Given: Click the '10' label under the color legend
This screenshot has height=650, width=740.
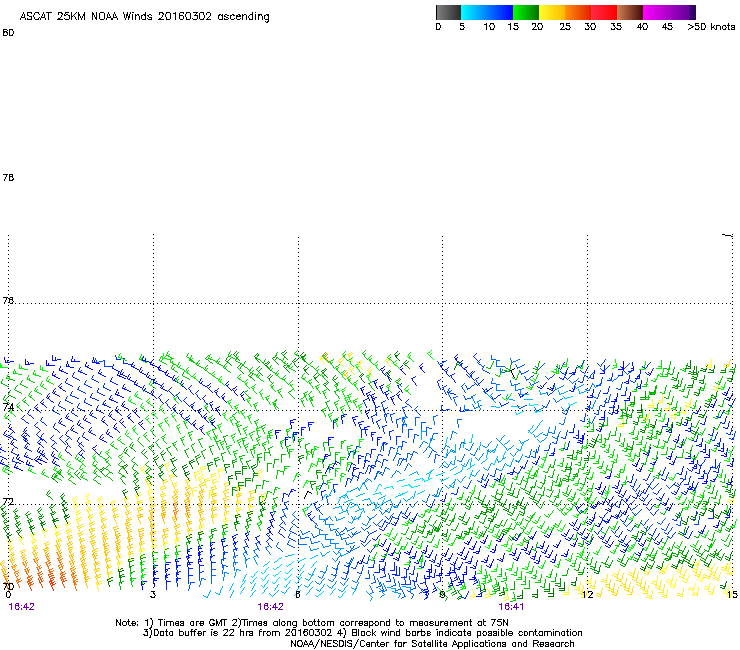Looking at the screenshot, I should [x=489, y=27].
